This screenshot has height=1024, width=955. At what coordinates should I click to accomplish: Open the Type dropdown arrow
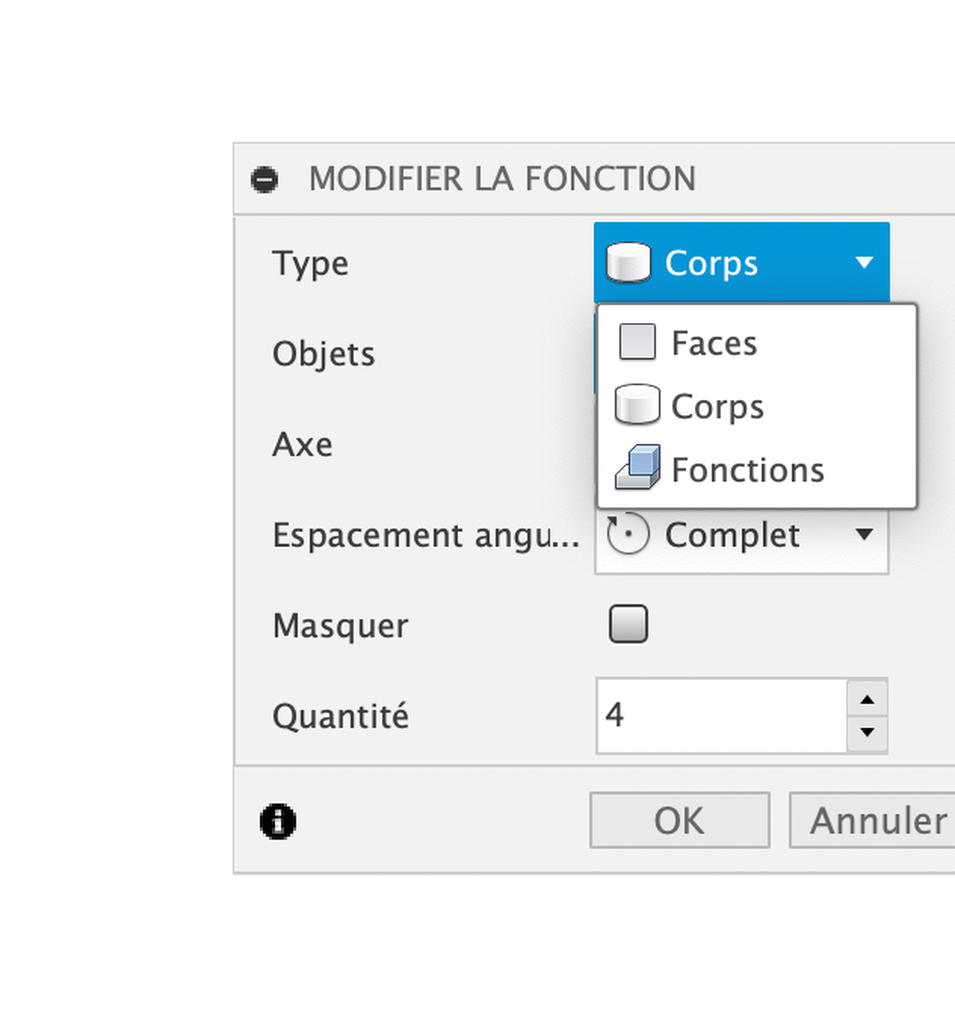click(x=864, y=263)
